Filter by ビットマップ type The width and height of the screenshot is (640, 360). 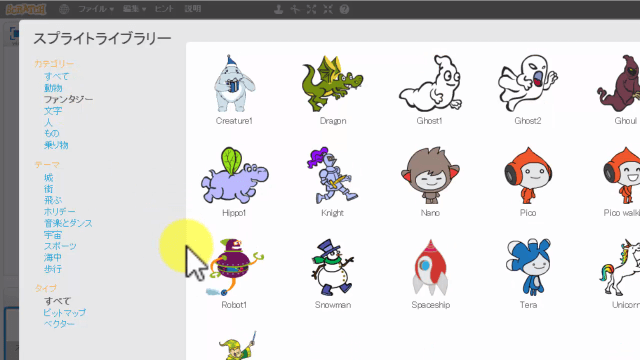(x=64, y=313)
